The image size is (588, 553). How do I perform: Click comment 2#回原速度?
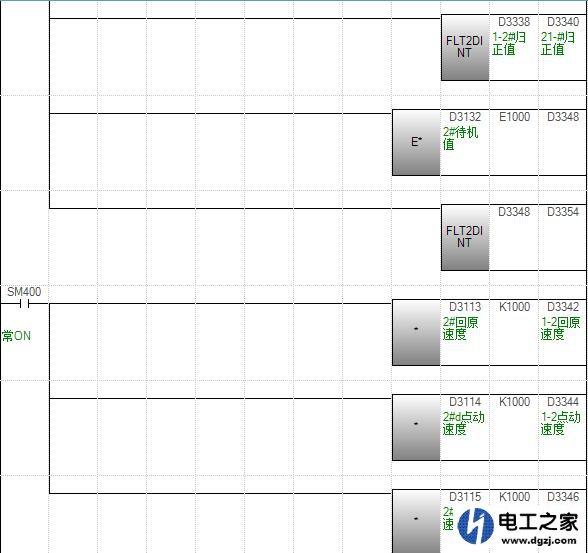click(460, 328)
